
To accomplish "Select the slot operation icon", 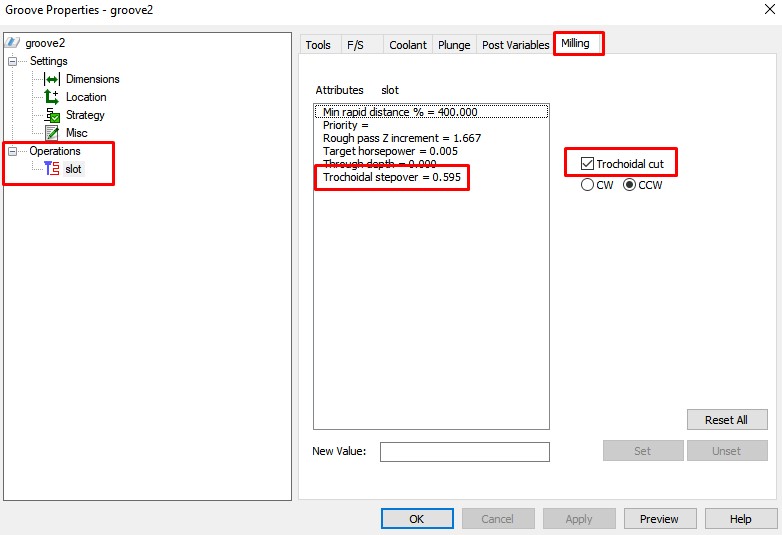I will [51, 169].
